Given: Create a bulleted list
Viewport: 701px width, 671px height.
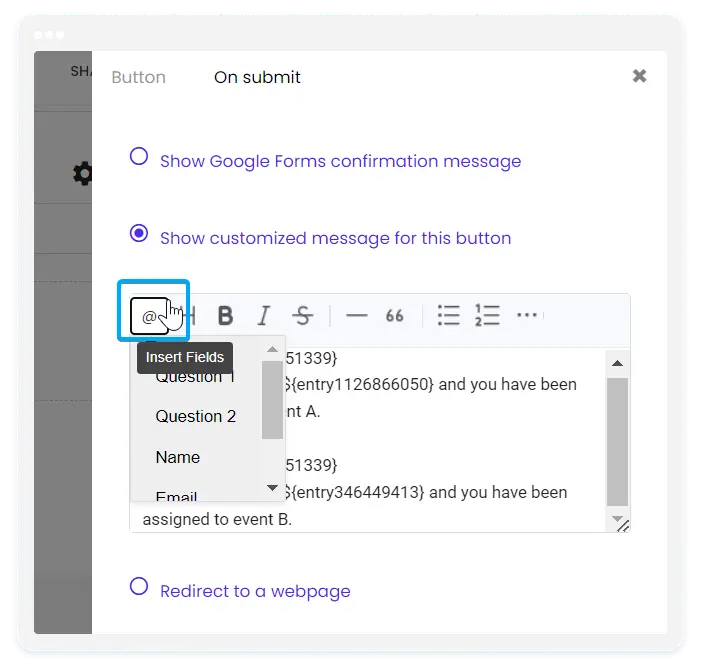Looking at the screenshot, I should [x=448, y=316].
